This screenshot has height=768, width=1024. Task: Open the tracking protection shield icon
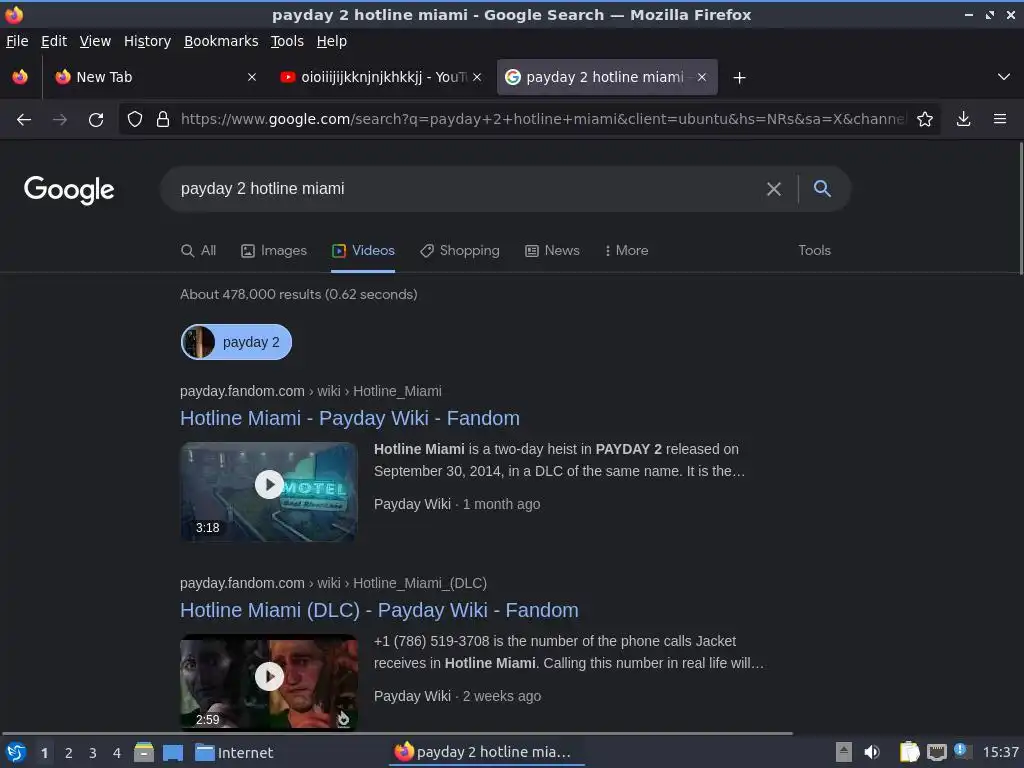click(135, 119)
